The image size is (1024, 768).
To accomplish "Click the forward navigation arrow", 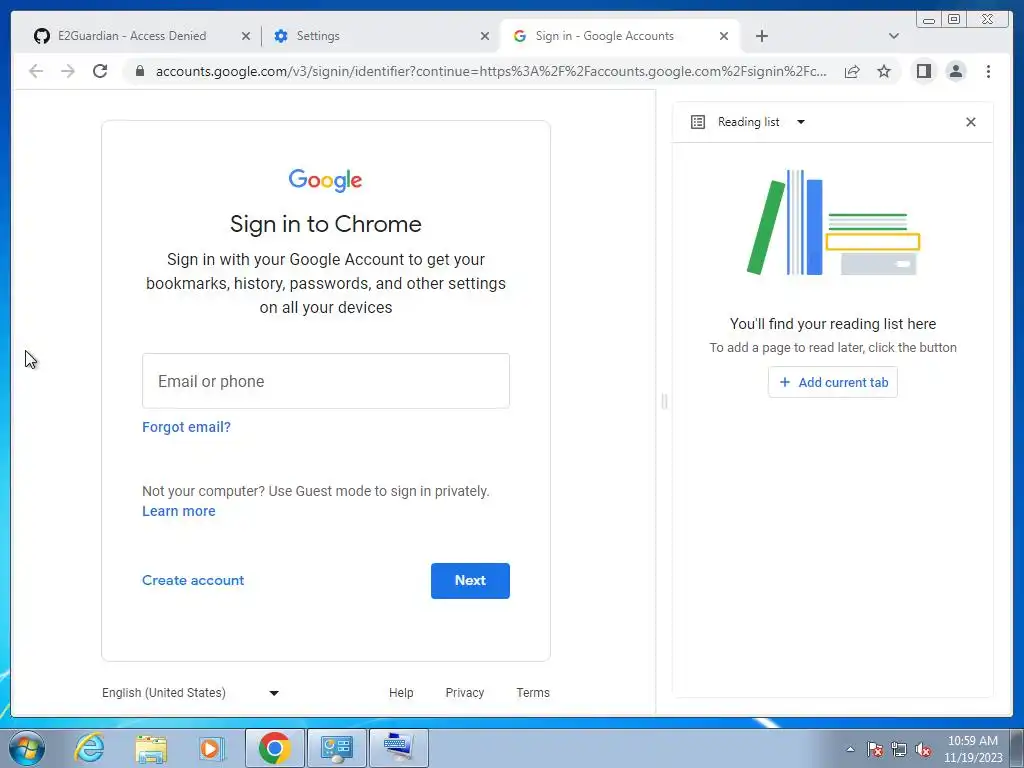I will [x=68, y=71].
